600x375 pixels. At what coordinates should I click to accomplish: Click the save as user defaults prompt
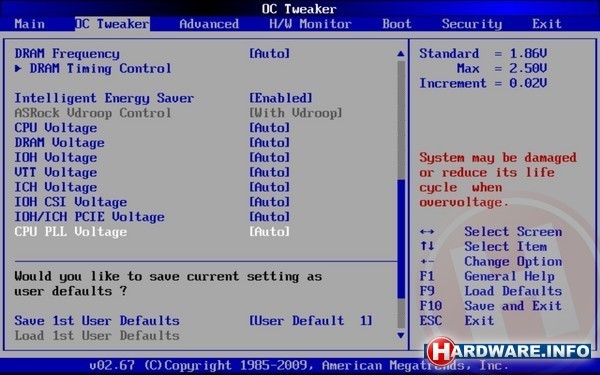tap(168, 284)
